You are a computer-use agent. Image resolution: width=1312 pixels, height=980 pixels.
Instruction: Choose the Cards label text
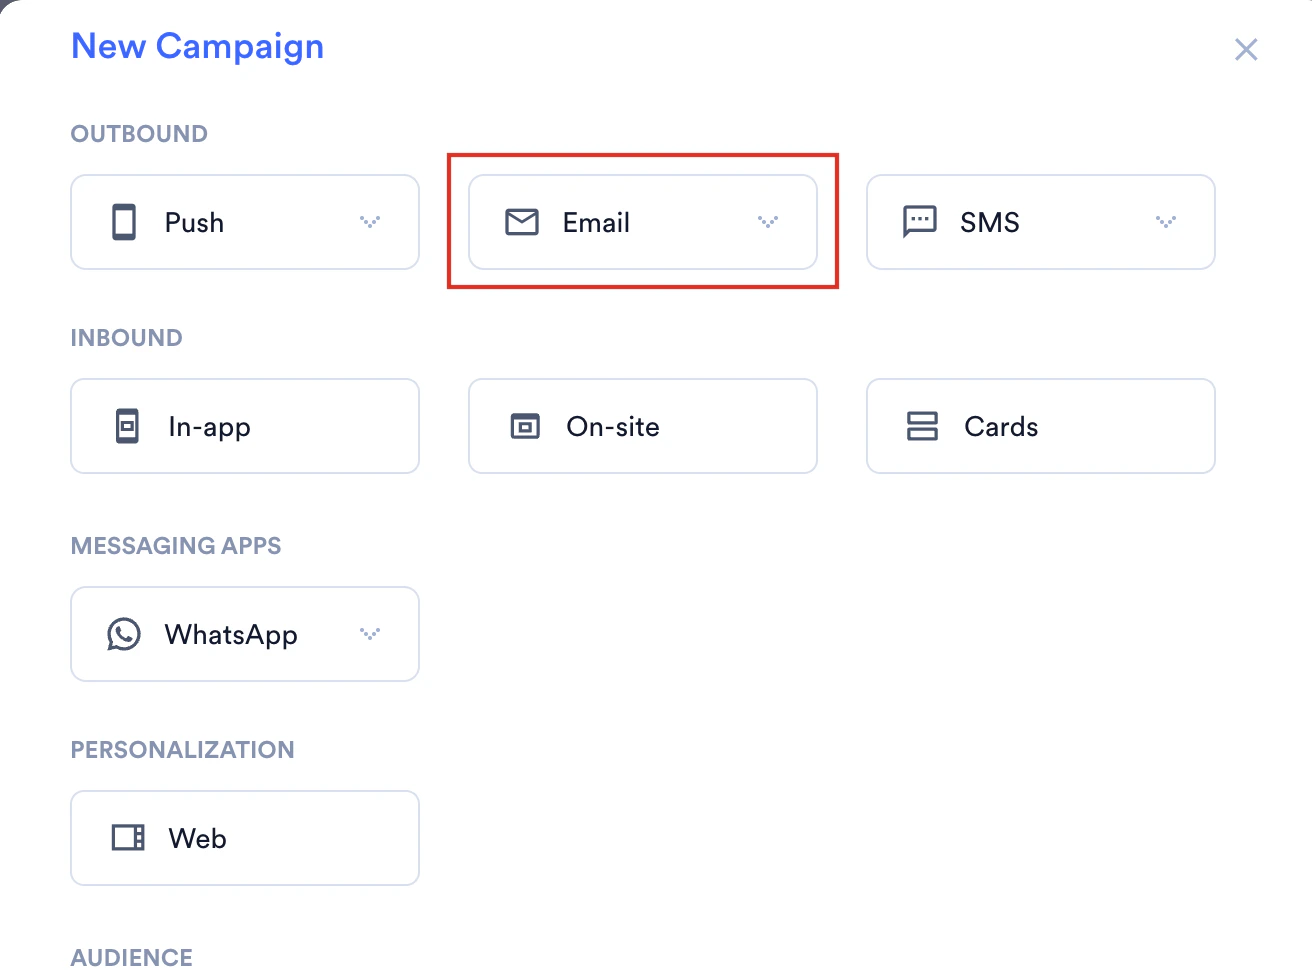pyautogui.click(x=1001, y=427)
